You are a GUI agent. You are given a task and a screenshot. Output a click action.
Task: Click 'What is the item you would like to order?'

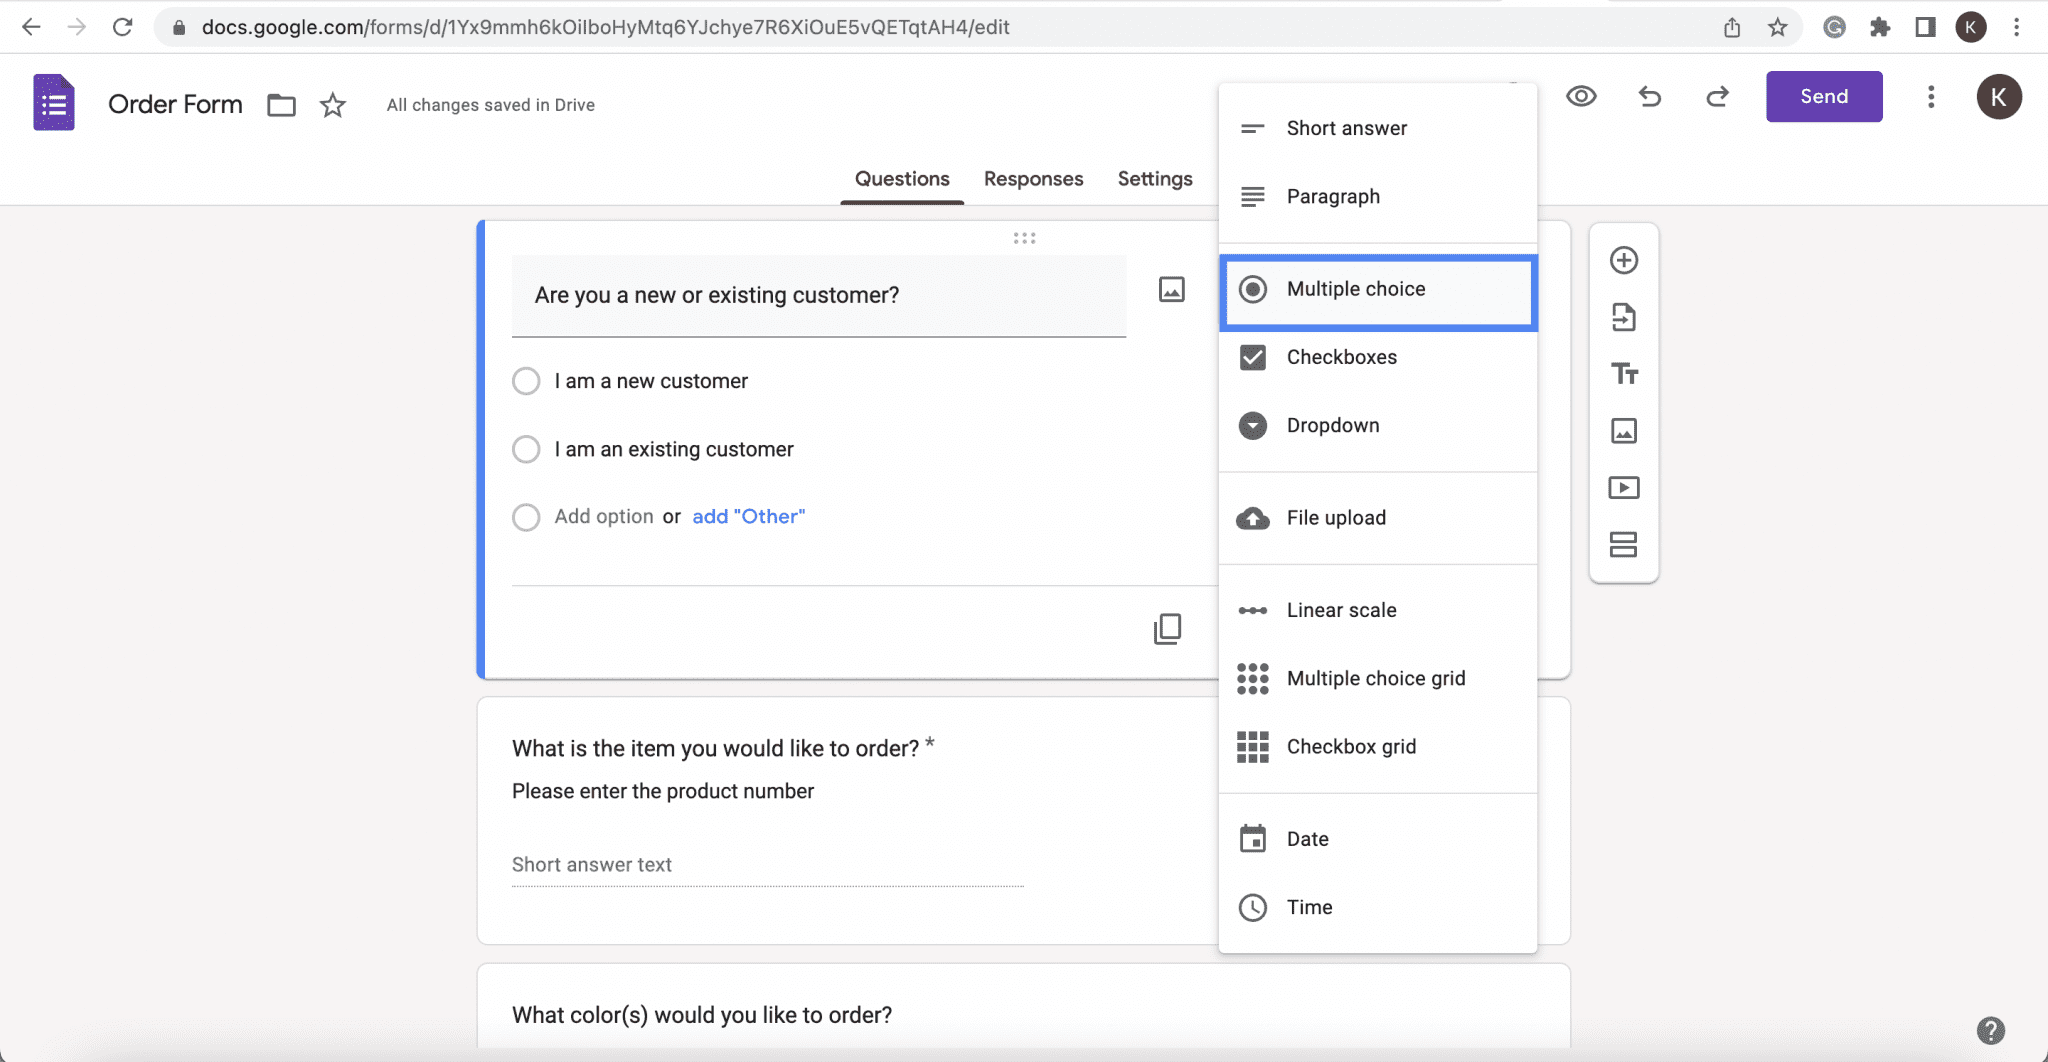[715, 749]
